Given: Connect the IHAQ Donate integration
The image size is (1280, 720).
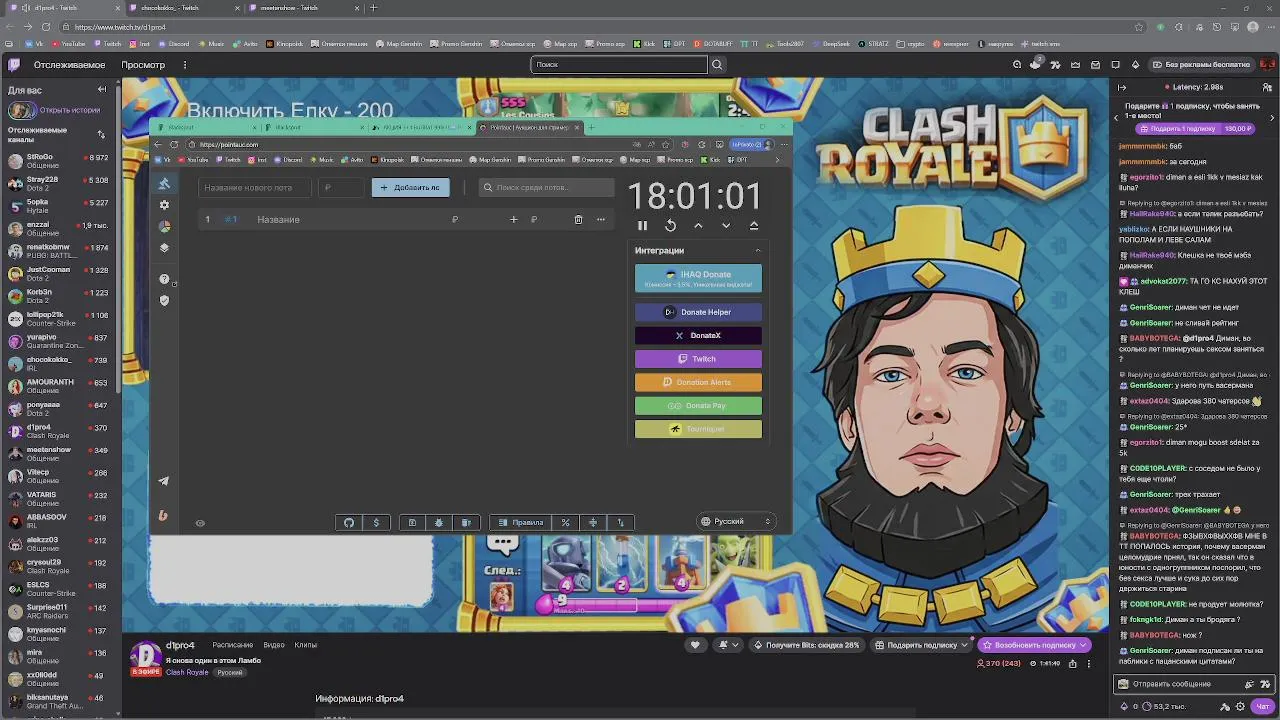Looking at the screenshot, I should pyautogui.click(x=698, y=278).
